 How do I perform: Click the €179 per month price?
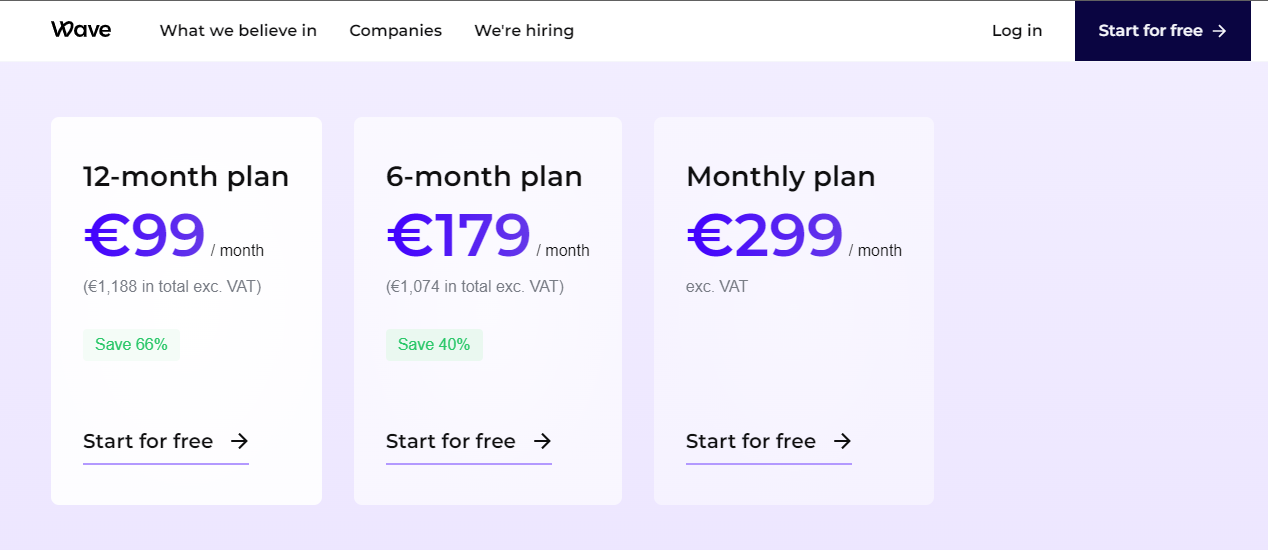(459, 236)
